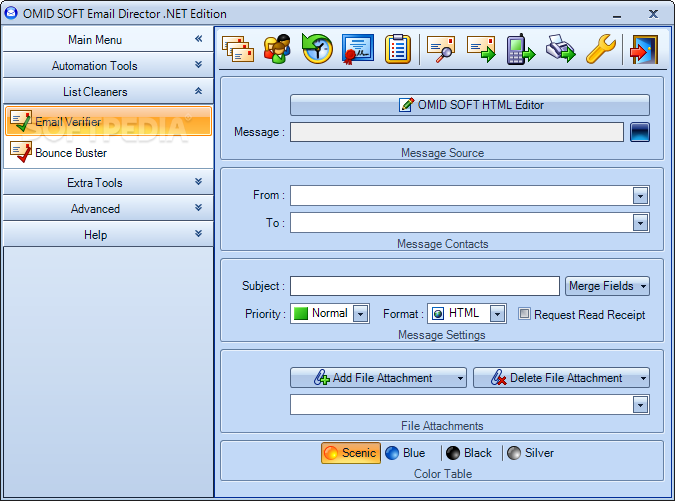This screenshot has width=675, height=501.
Task: Open the Merge Fields dropdown button
Action: click(607, 286)
